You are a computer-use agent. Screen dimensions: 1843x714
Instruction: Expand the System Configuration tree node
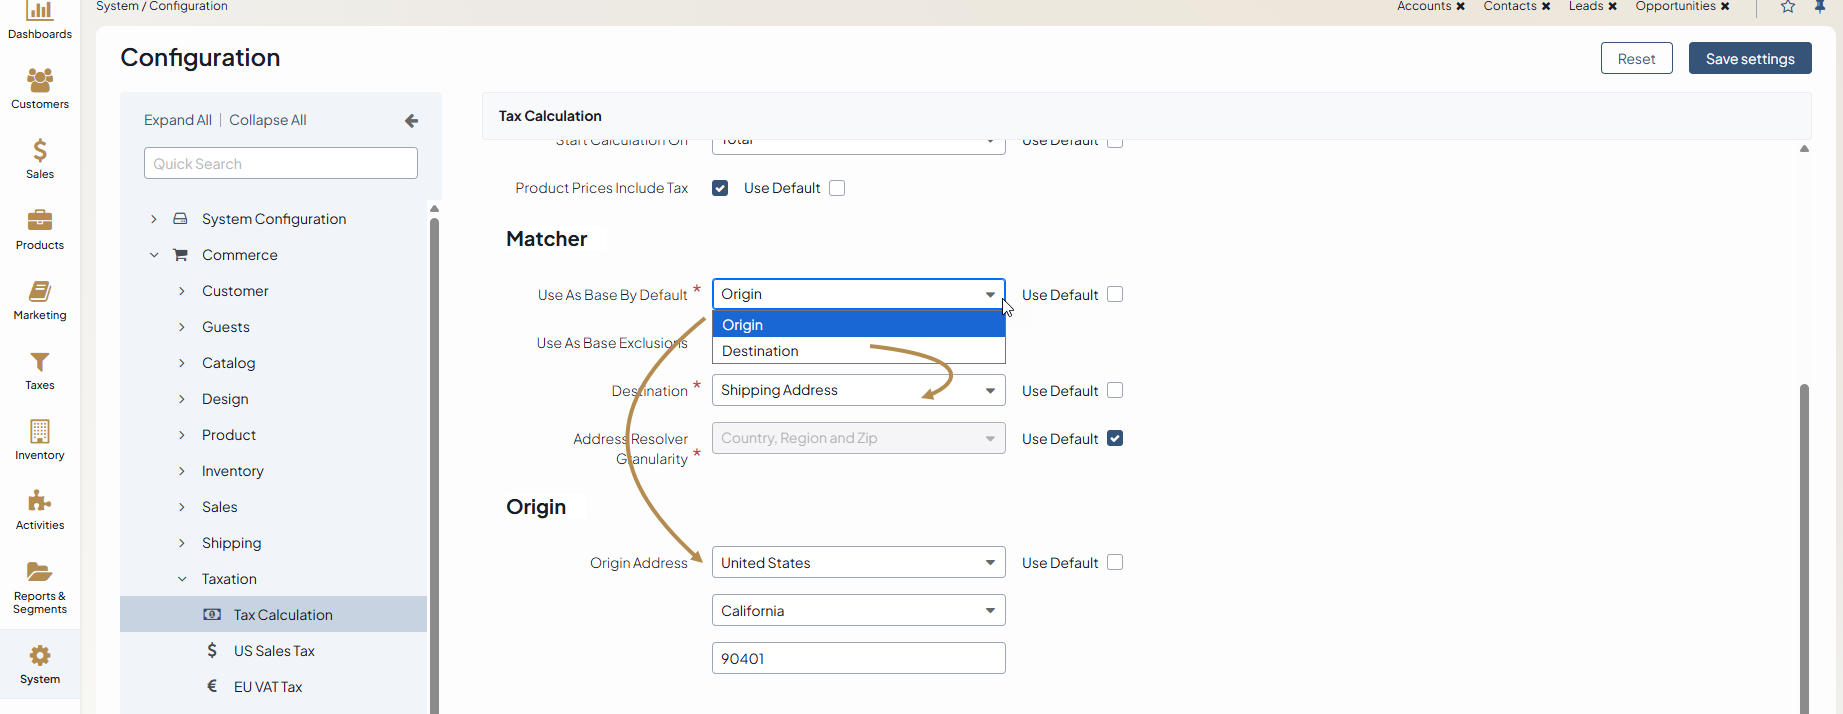click(154, 219)
